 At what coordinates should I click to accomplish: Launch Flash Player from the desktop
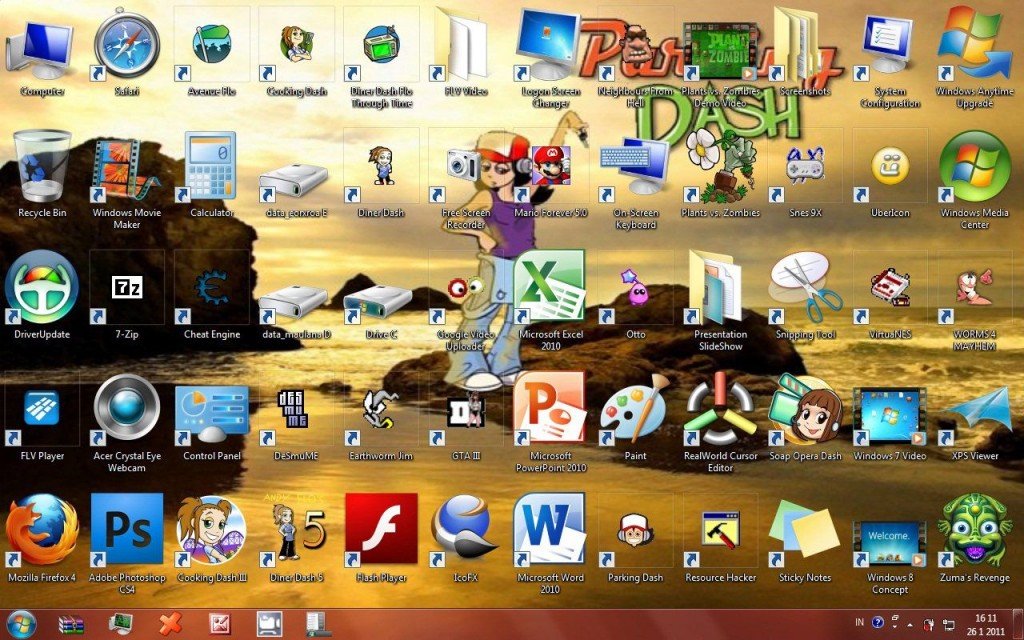click(381, 529)
